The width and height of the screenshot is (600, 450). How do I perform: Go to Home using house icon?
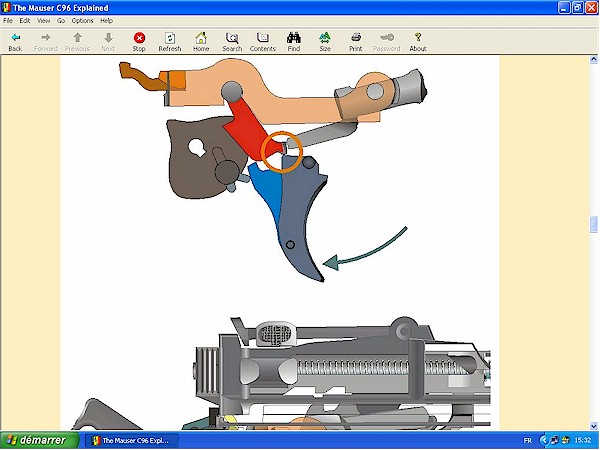pyautogui.click(x=201, y=42)
